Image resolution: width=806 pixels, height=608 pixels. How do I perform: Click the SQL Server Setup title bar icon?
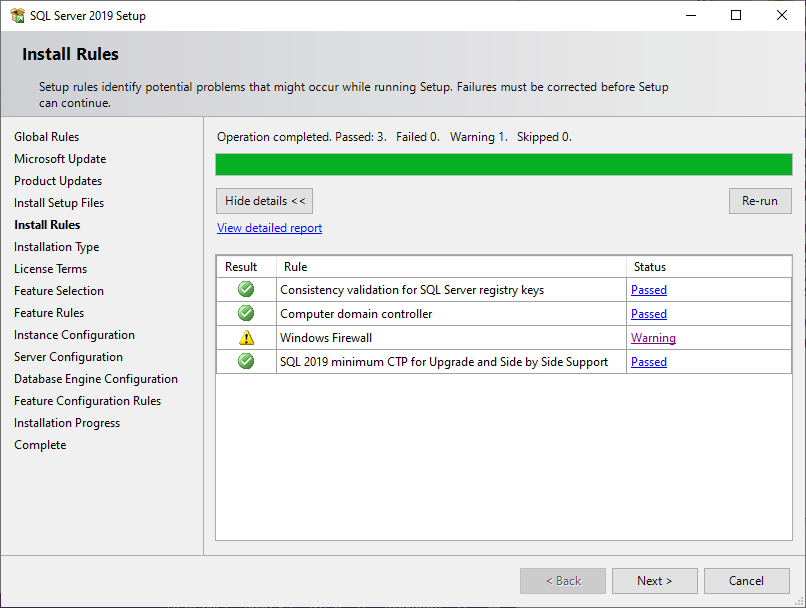(x=17, y=15)
